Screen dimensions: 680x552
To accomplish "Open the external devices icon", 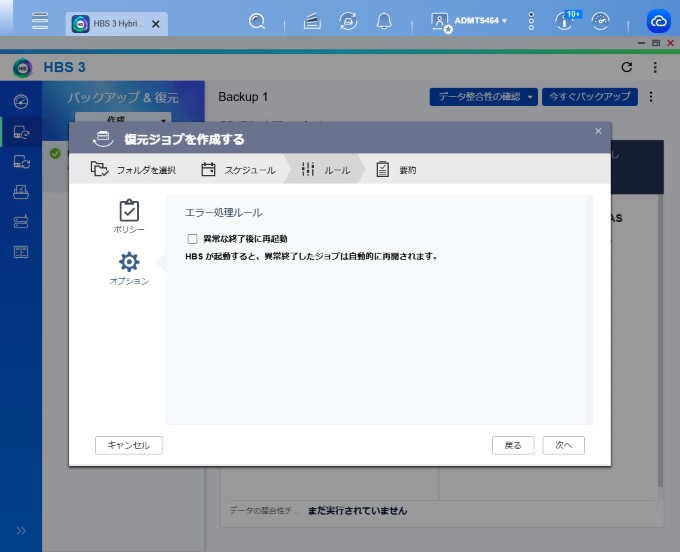I will (x=348, y=21).
